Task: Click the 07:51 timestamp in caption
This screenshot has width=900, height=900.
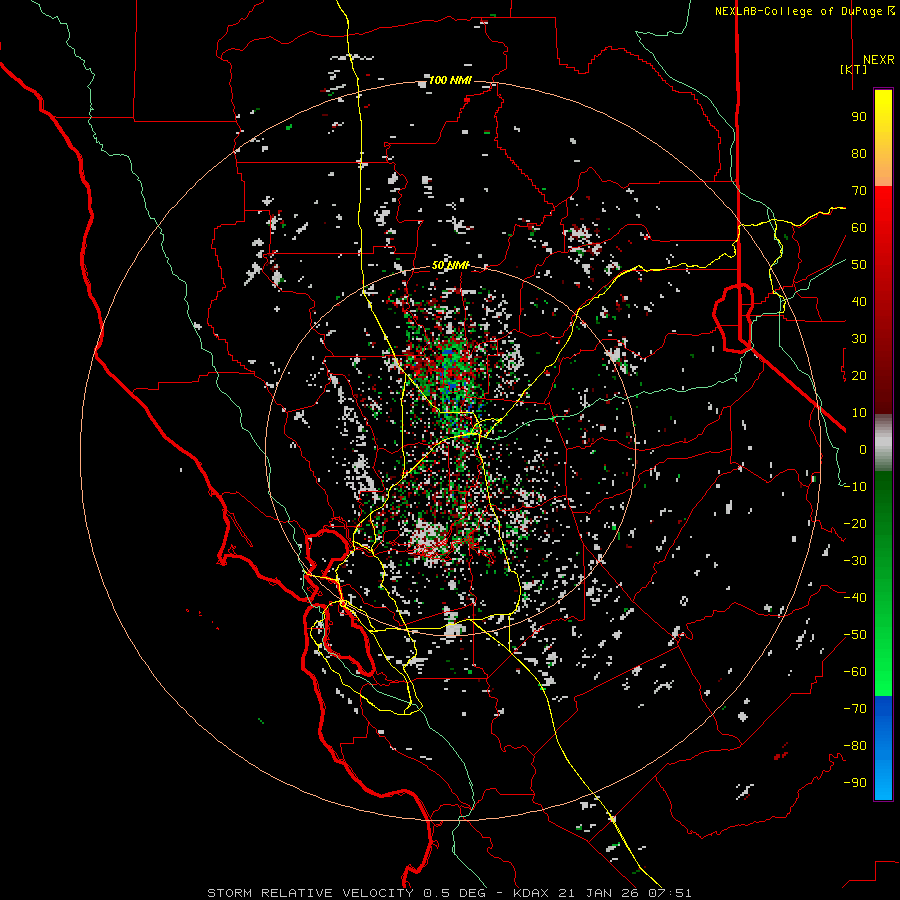Action: point(670,893)
